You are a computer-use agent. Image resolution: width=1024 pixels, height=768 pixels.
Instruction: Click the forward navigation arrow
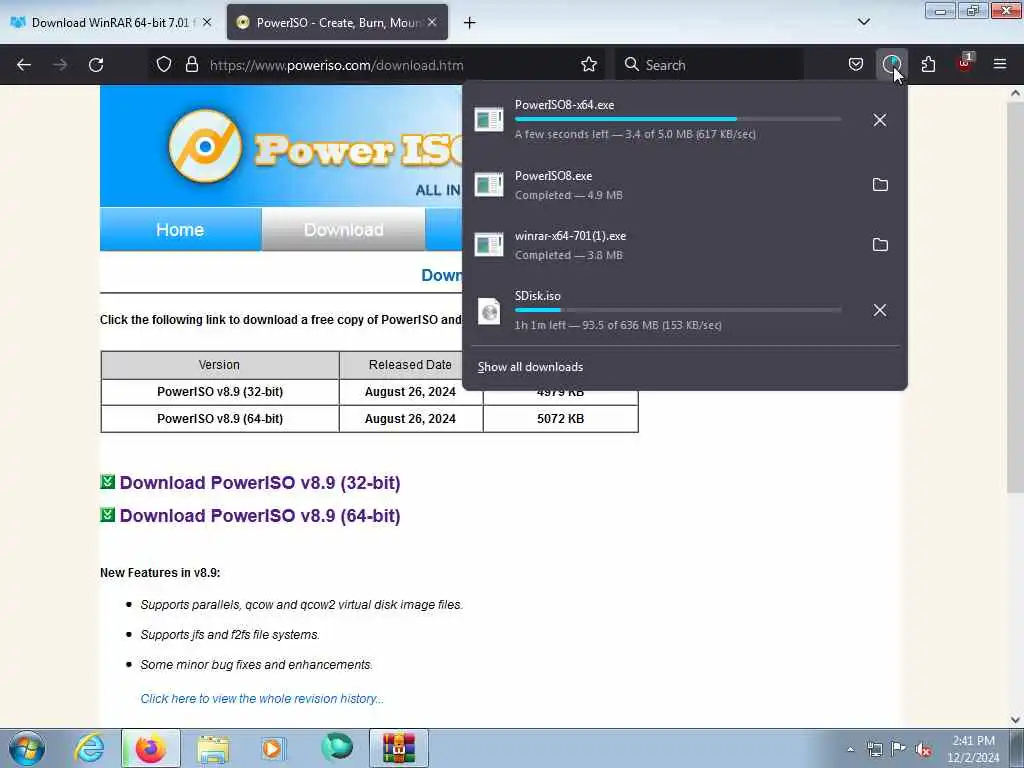[x=60, y=65]
